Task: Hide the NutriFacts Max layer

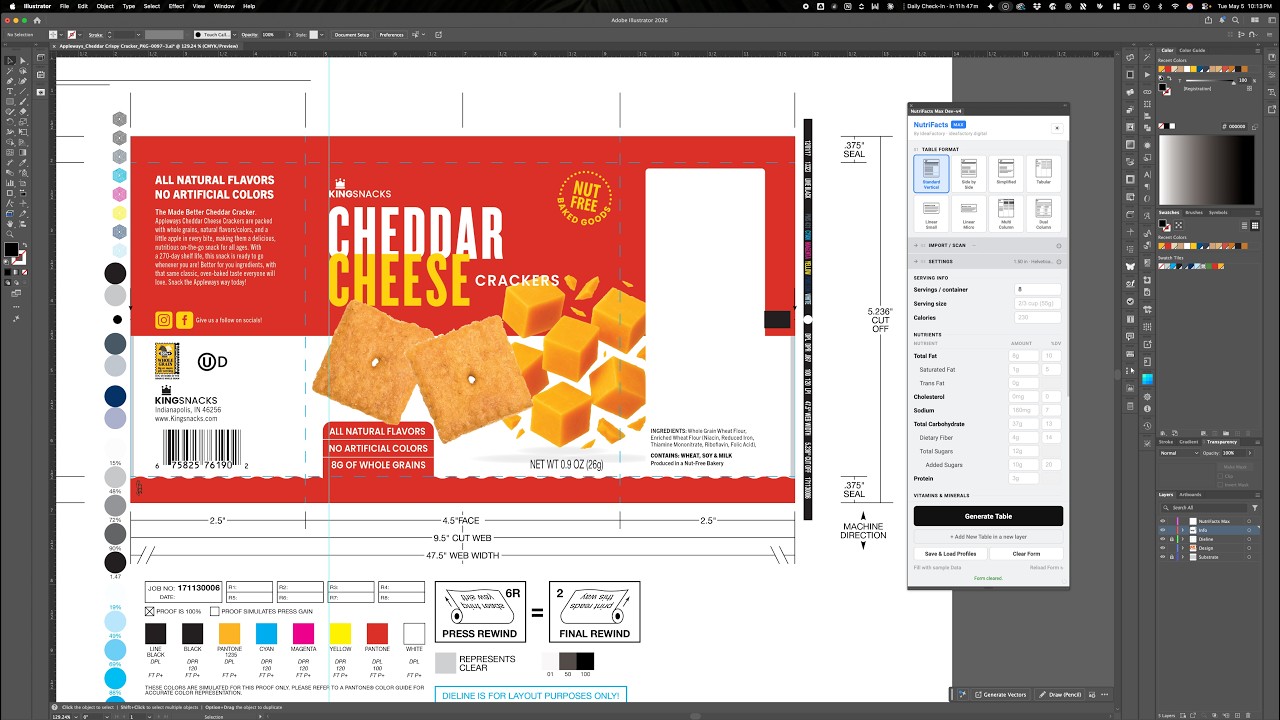Action: 1162,521
